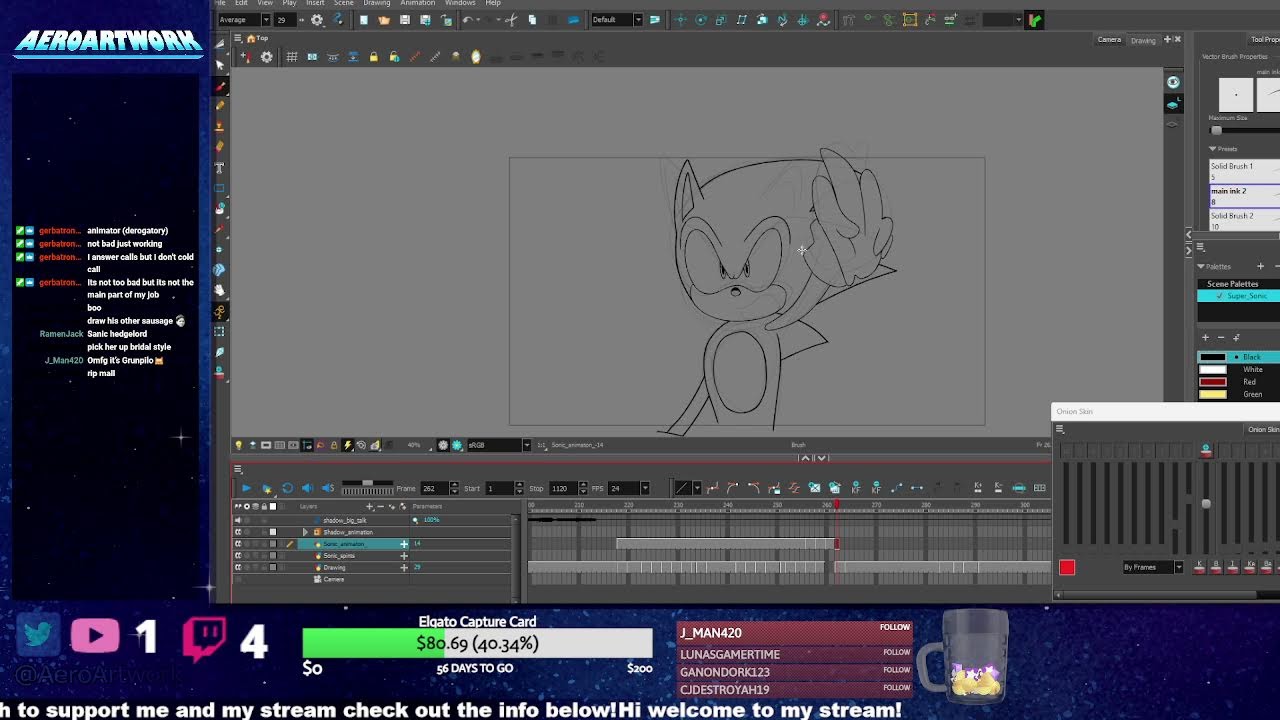Open the Edit menu
1280x720 pixels.
click(x=241, y=3)
